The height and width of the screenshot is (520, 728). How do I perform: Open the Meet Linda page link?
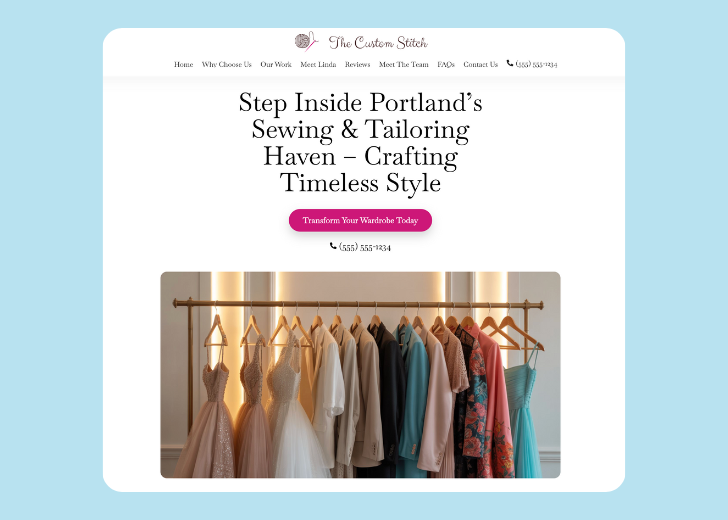[318, 65]
